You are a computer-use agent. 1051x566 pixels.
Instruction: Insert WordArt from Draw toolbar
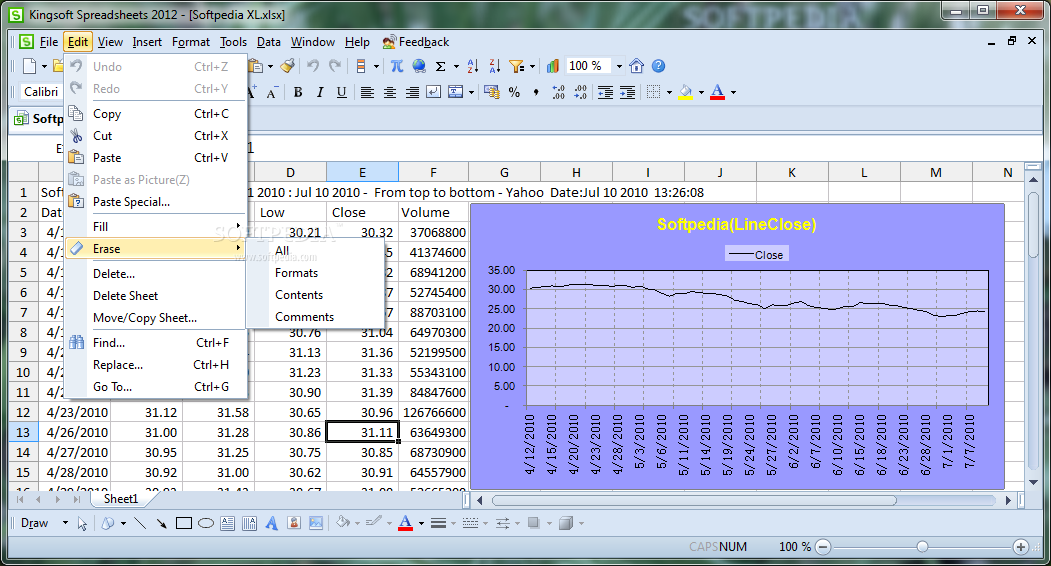click(271, 523)
